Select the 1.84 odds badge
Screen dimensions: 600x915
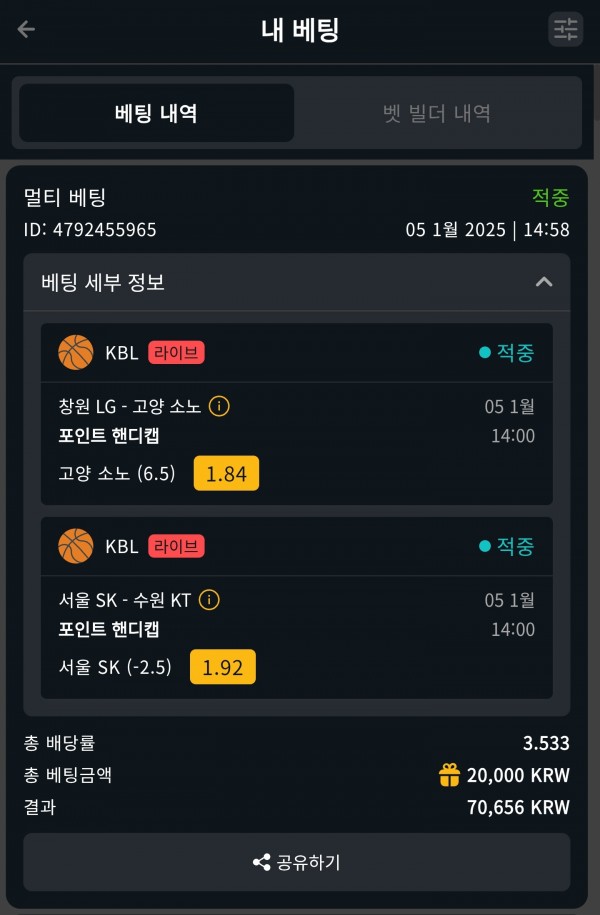click(x=226, y=473)
